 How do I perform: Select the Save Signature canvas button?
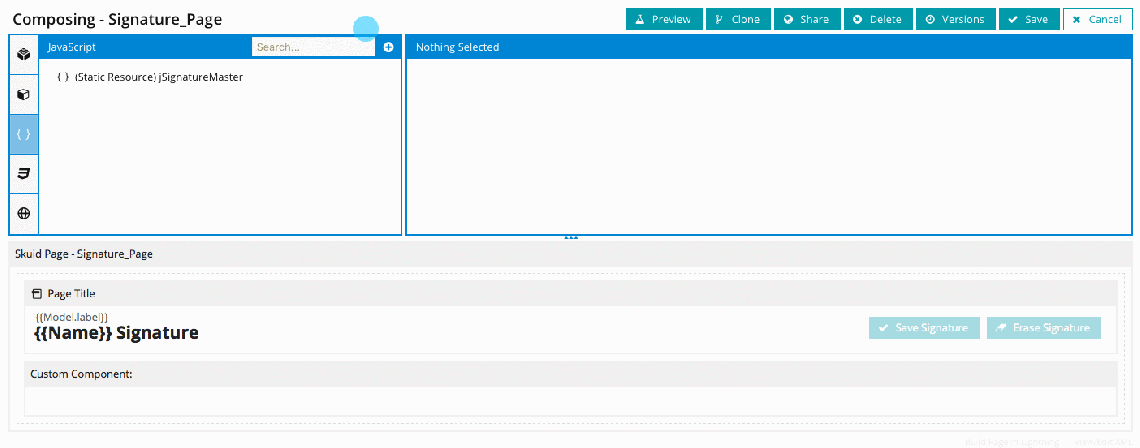[924, 328]
